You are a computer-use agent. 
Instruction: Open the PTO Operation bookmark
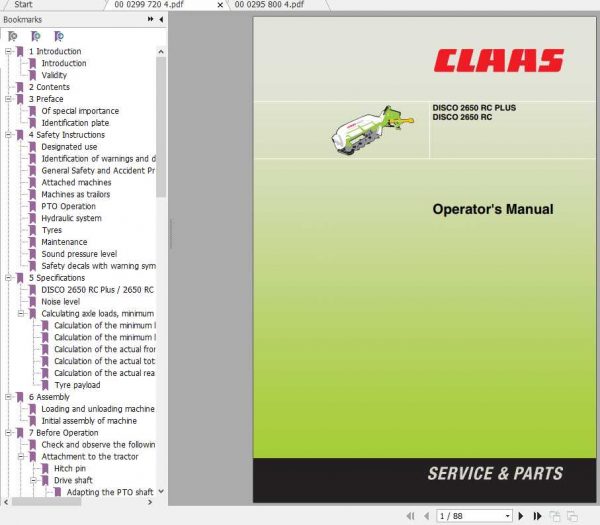click(x=68, y=206)
